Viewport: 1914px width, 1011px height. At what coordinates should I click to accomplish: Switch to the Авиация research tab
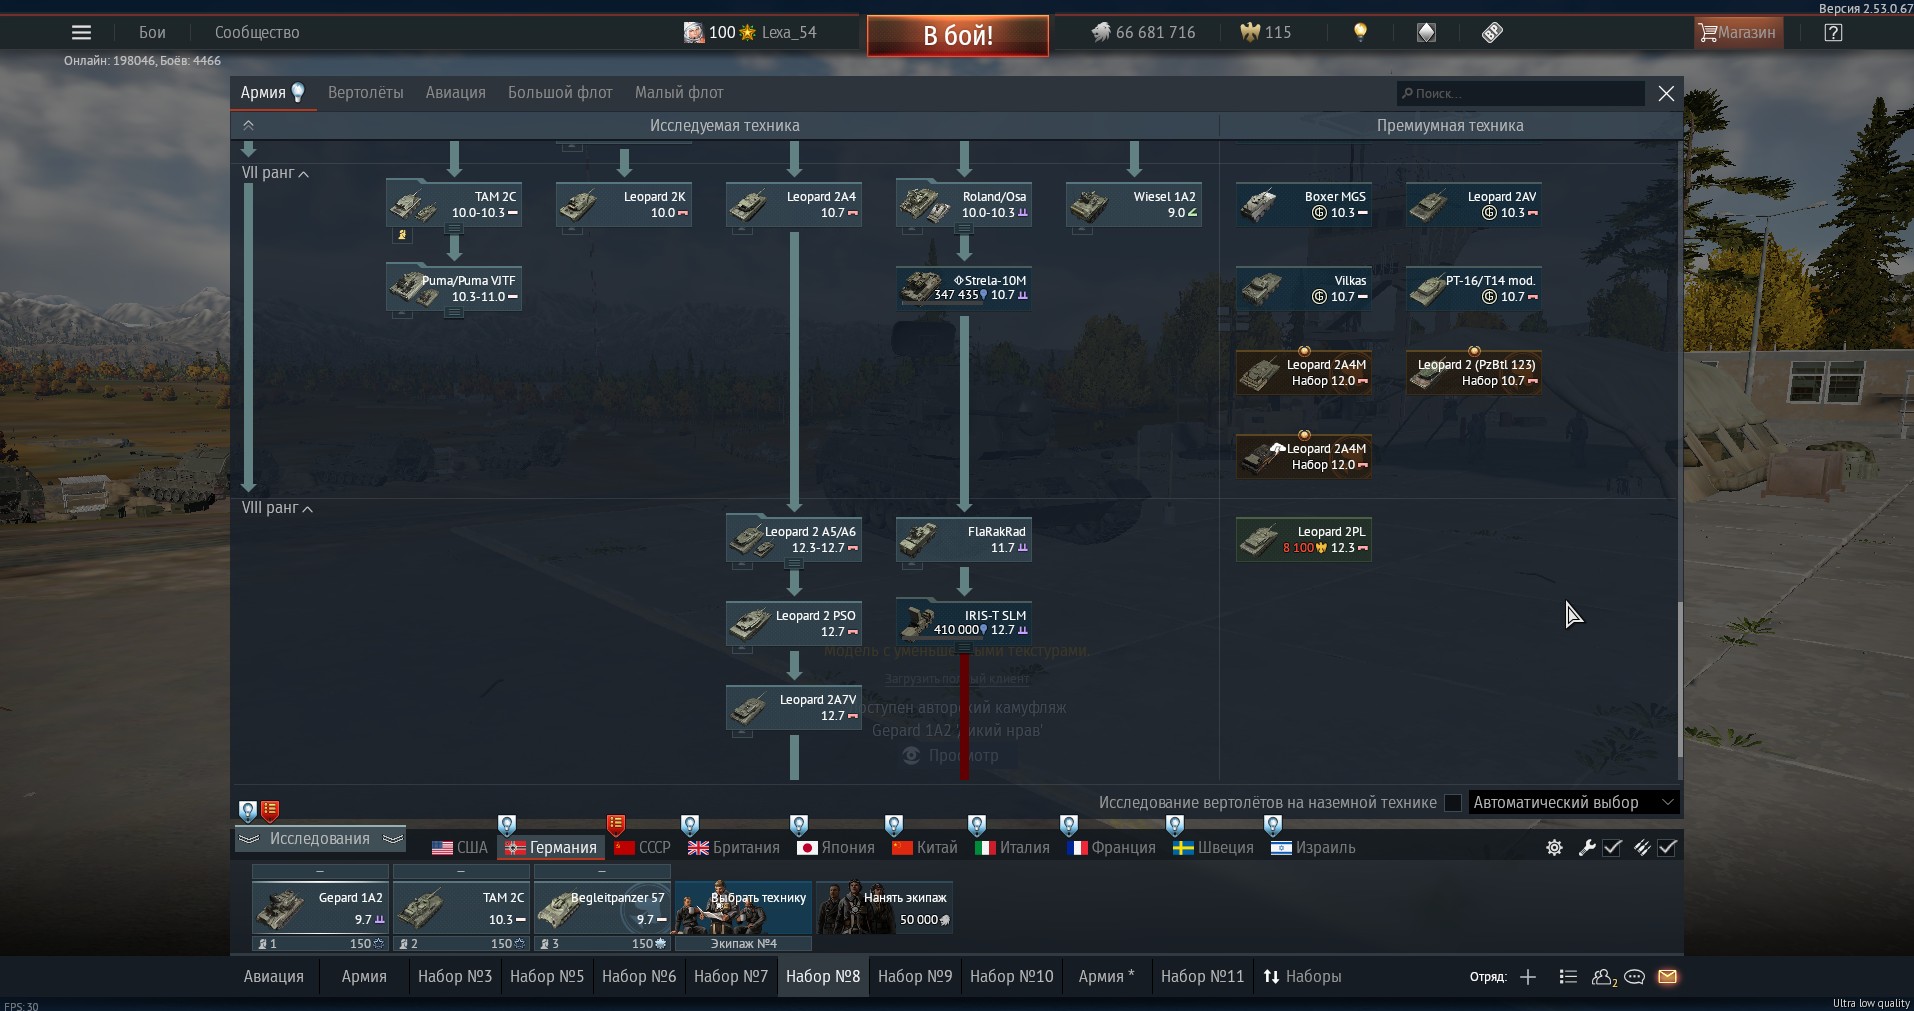click(455, 93)
